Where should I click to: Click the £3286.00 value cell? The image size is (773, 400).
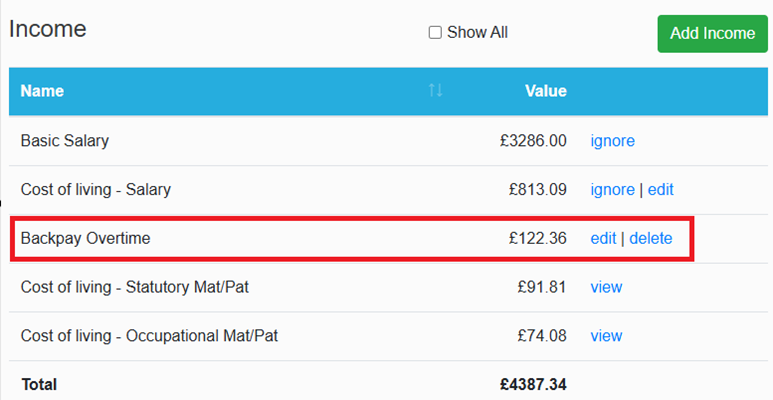(533, 141)
